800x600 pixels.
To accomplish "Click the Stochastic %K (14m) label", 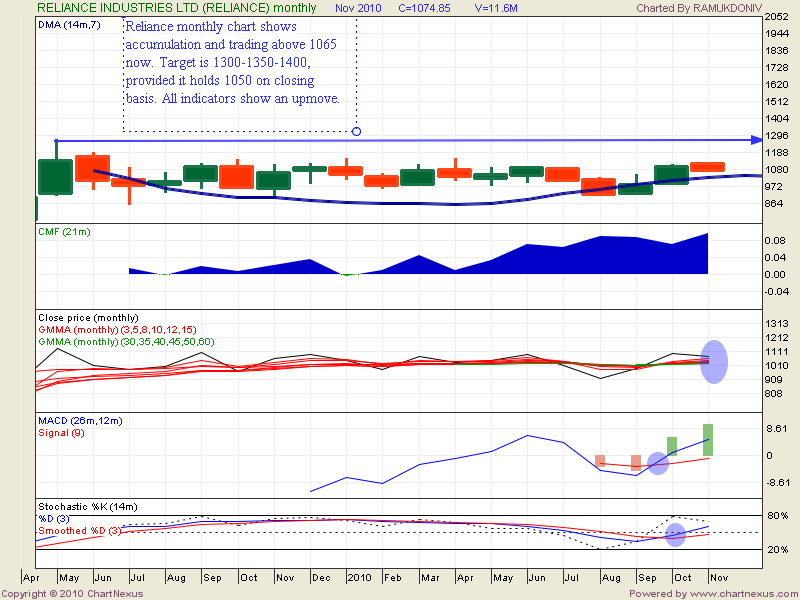I will click(88, 507).
